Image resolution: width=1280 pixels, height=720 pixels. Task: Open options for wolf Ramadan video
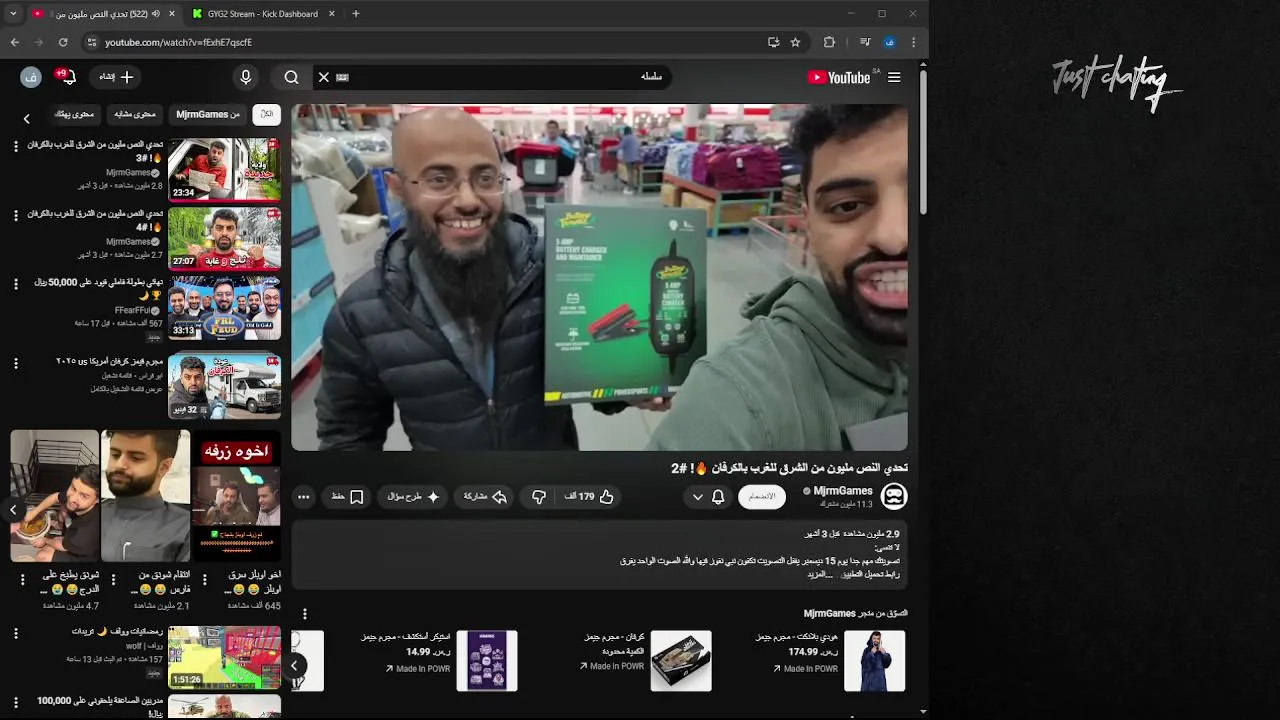coord(16,634)
